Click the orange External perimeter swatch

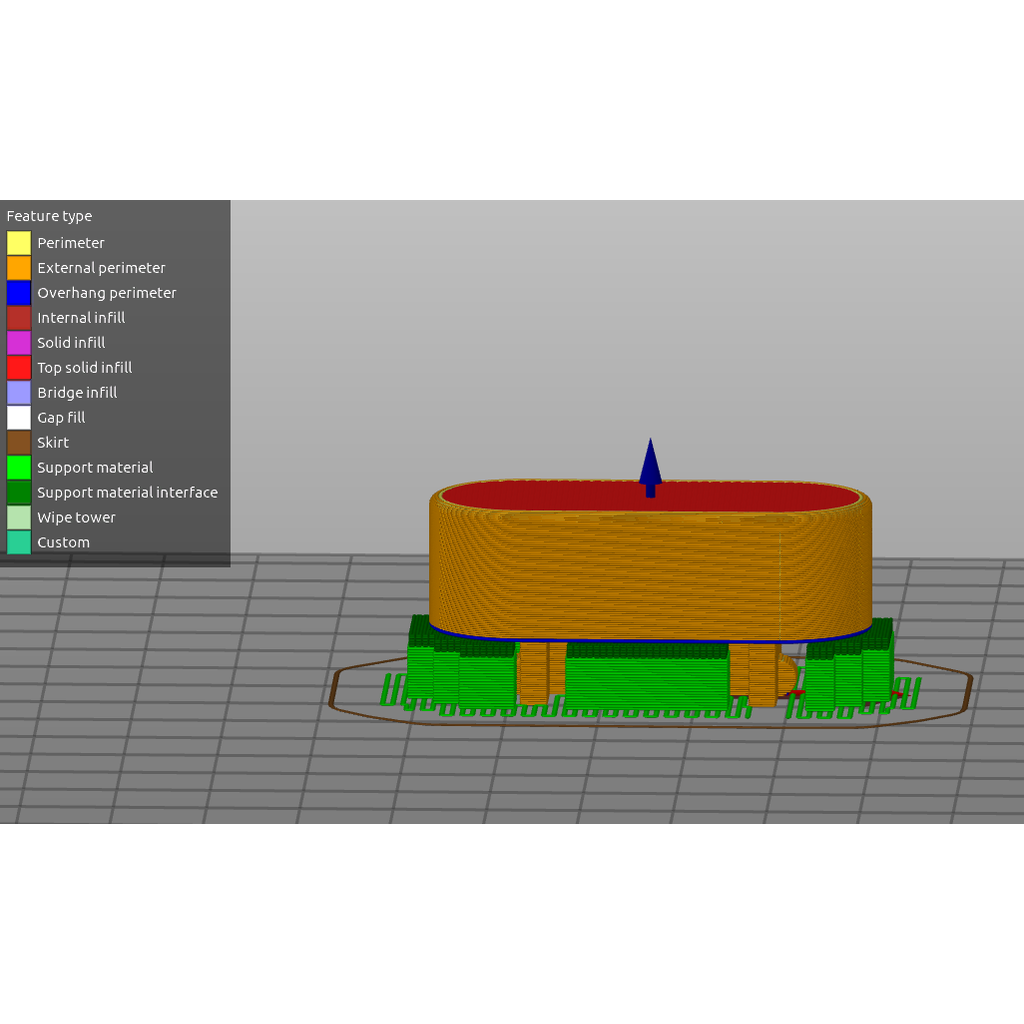19,268
